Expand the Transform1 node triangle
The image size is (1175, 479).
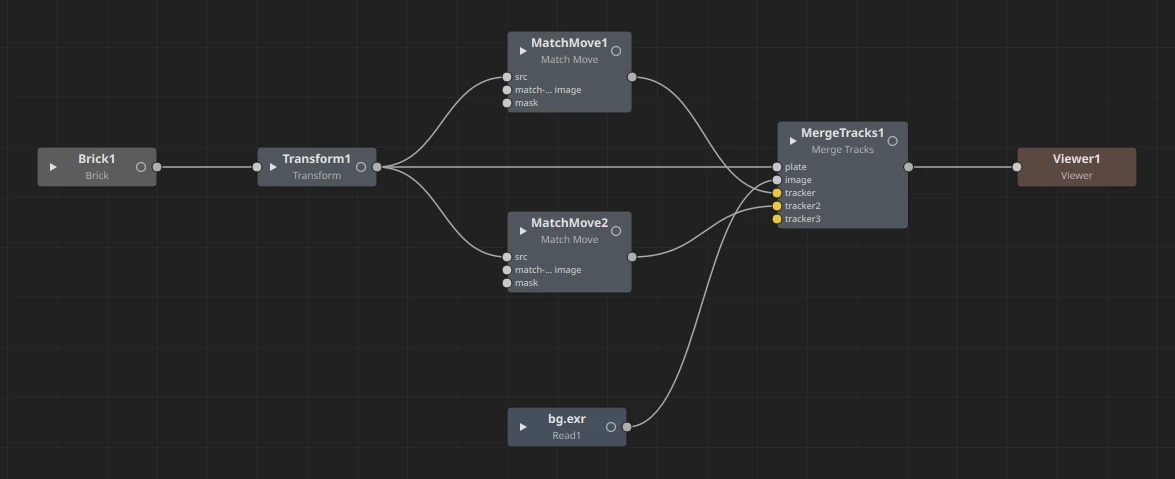(x=273, y=167)
